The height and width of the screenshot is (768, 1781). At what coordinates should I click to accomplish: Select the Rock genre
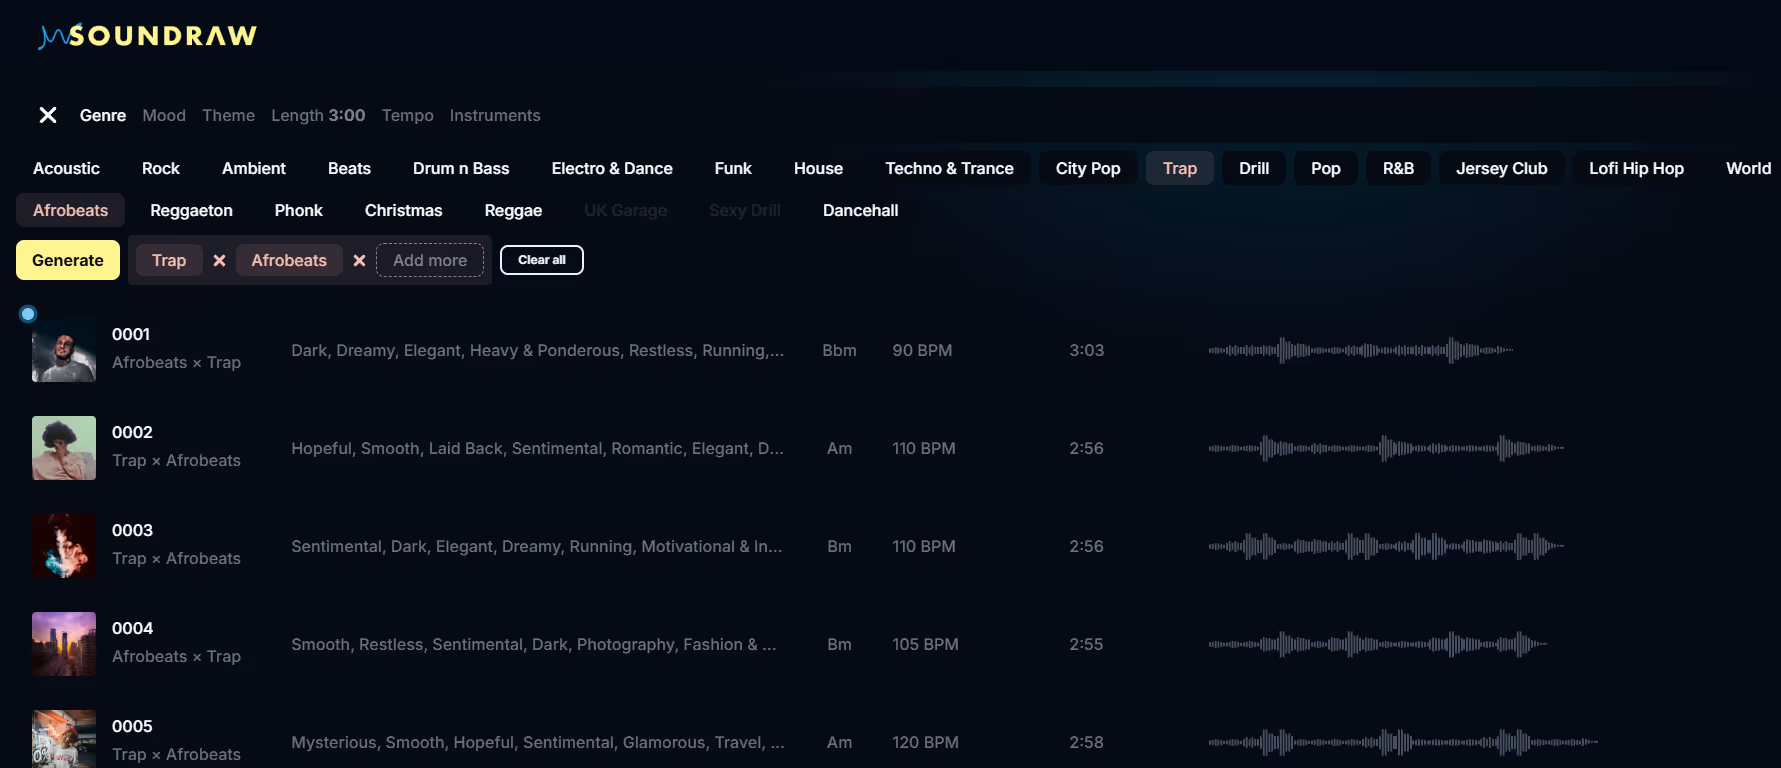coord(161,168)
